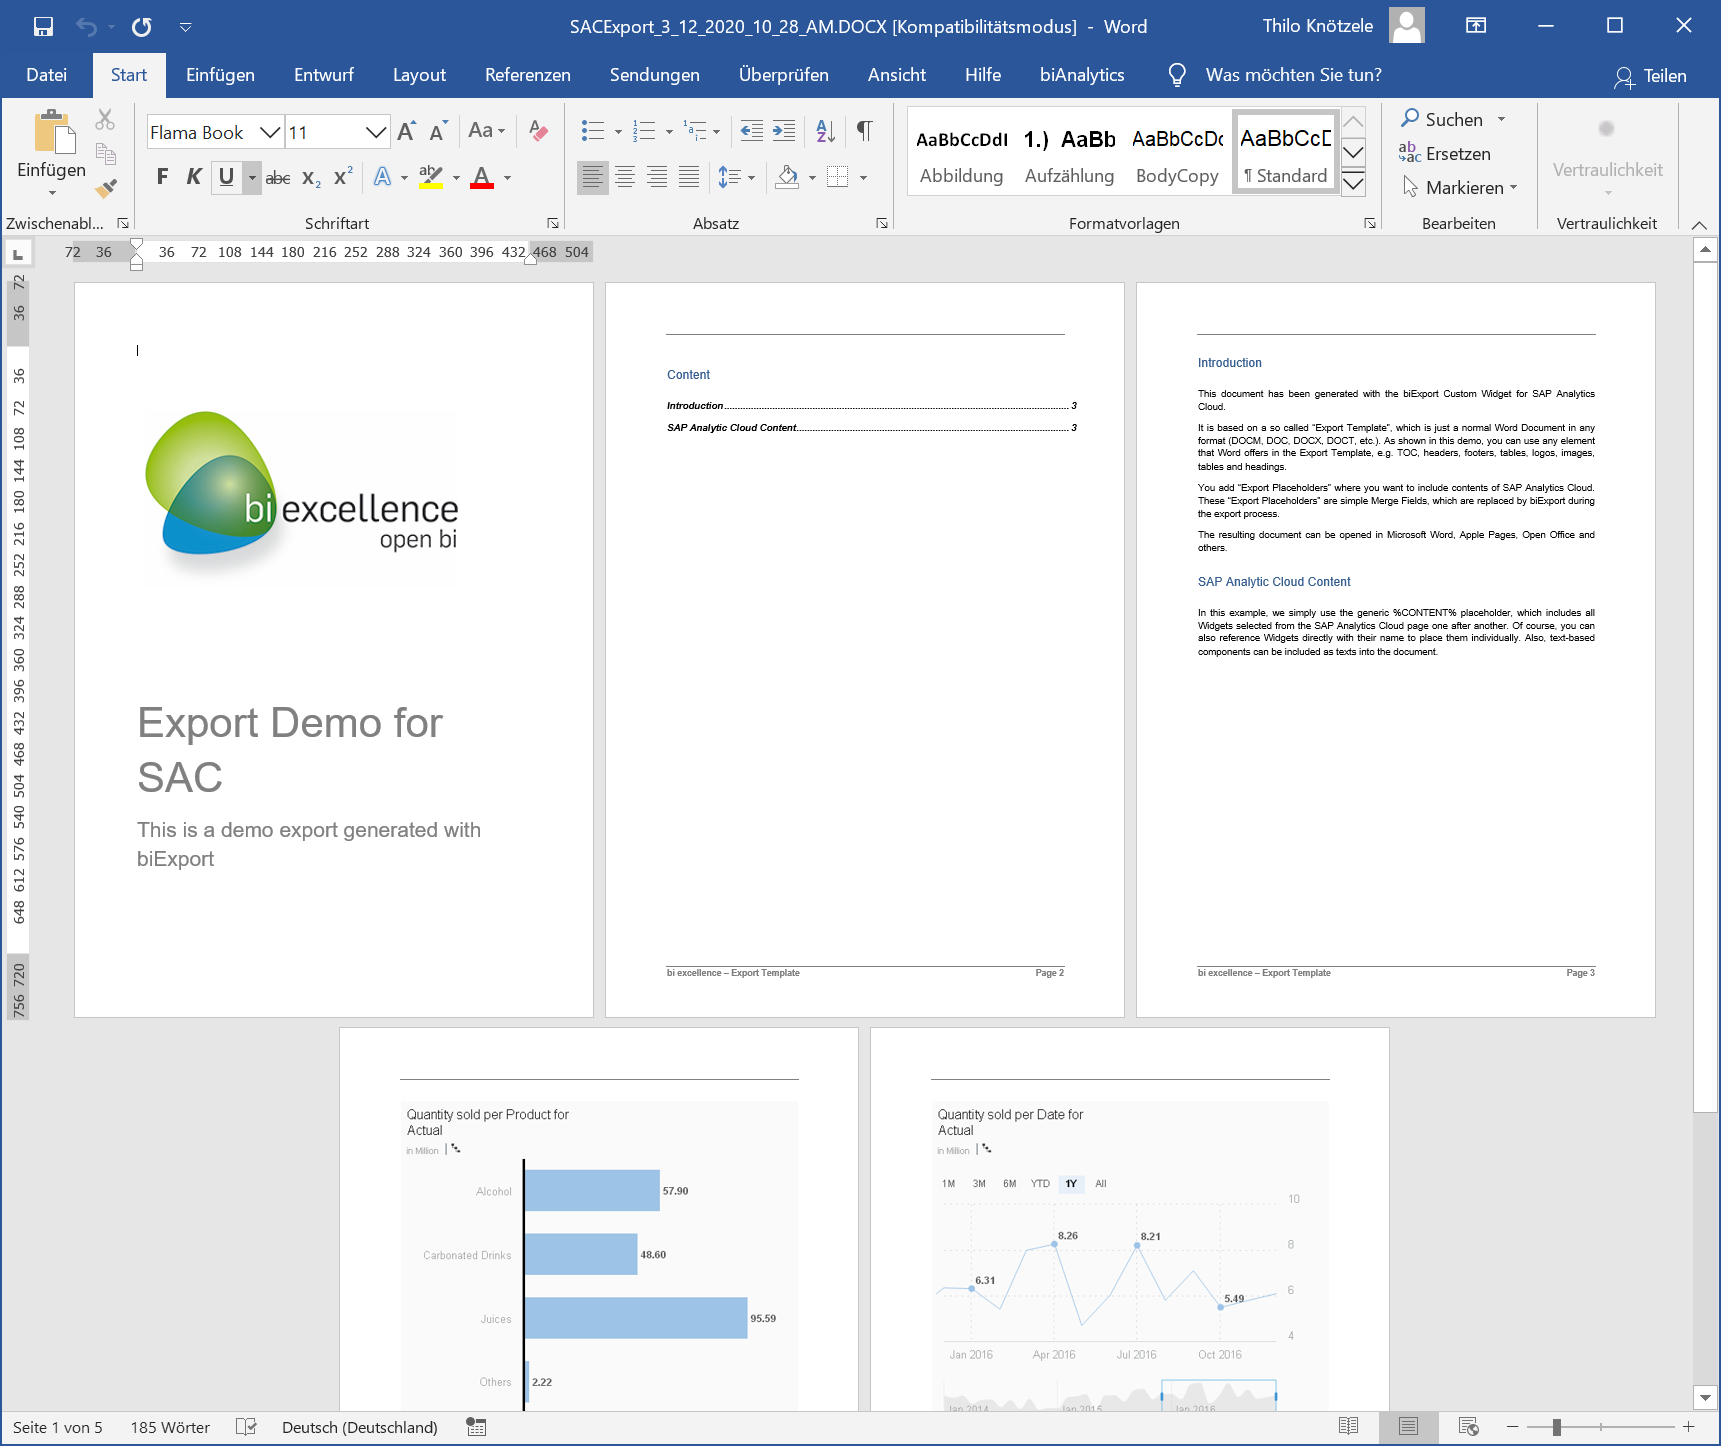1721x1446 pixels.
Task: Open the Überprüfen tab
Action: (784, 75)
